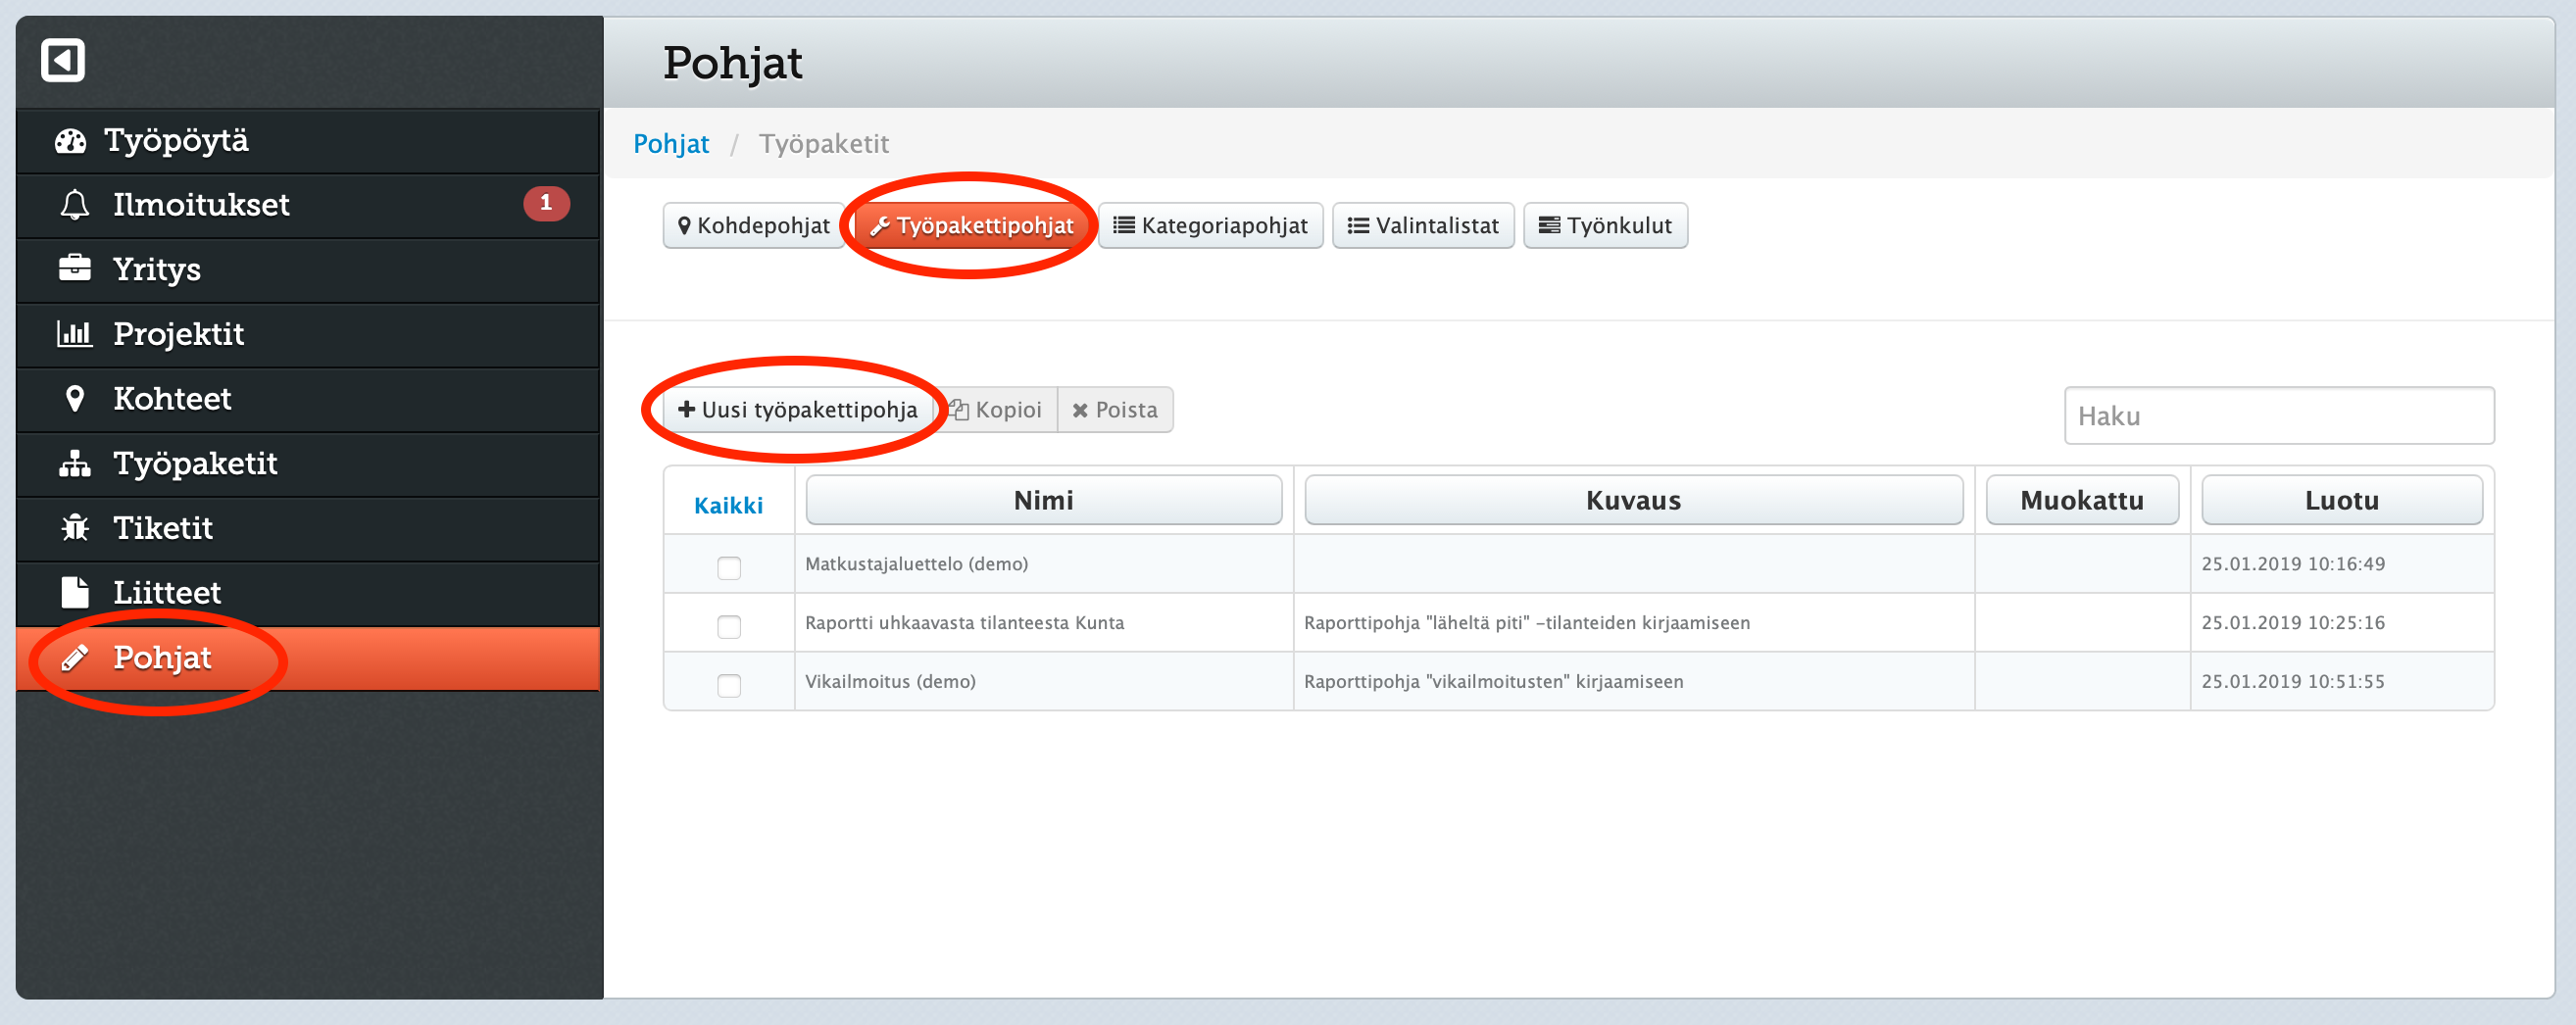Select the Kohteet map pin icon
Screen dimensions: 2576x1025
coord(74,399)
